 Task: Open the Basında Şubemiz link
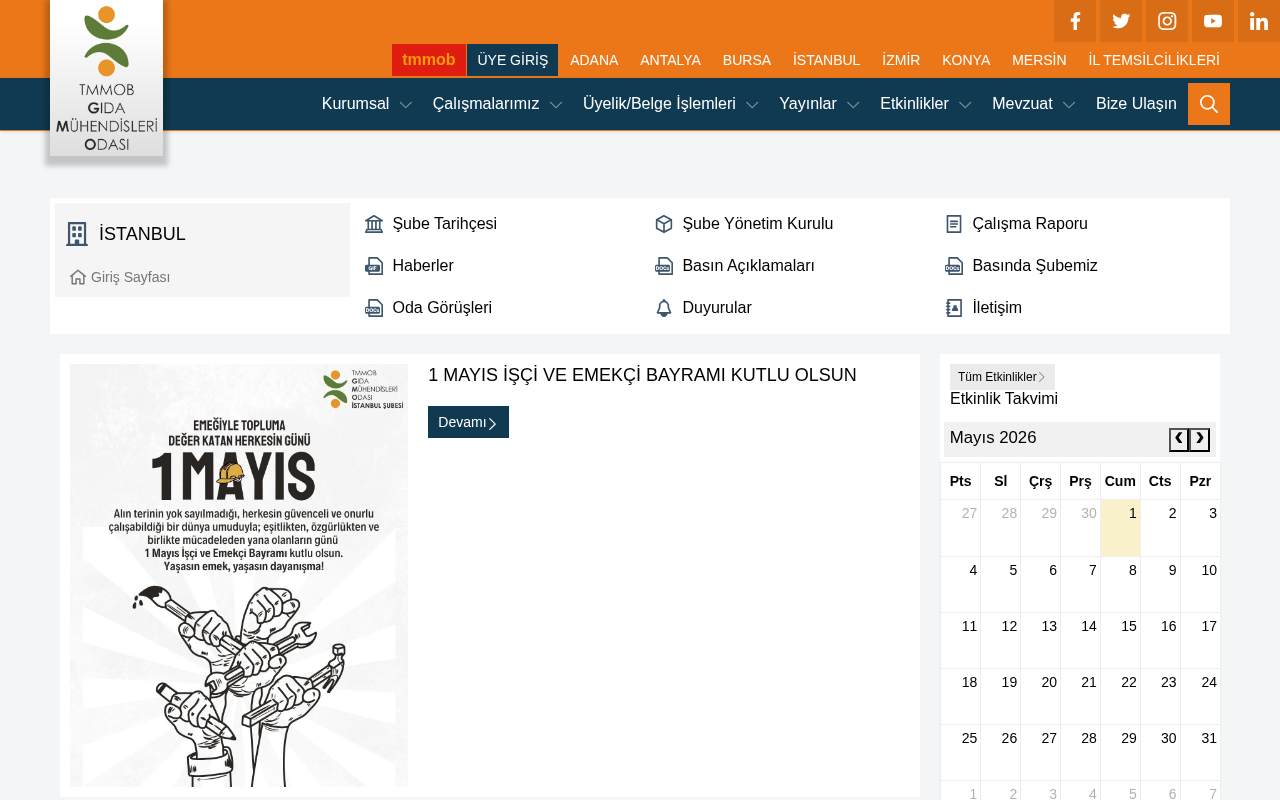pos(1035,266)
